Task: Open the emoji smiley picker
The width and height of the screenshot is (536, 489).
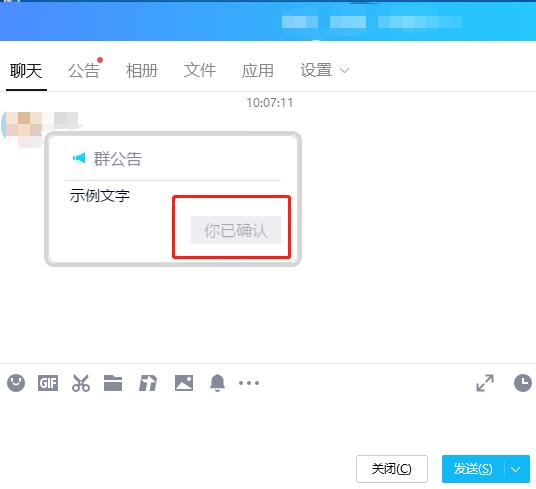Action: [x=16, y=383]
